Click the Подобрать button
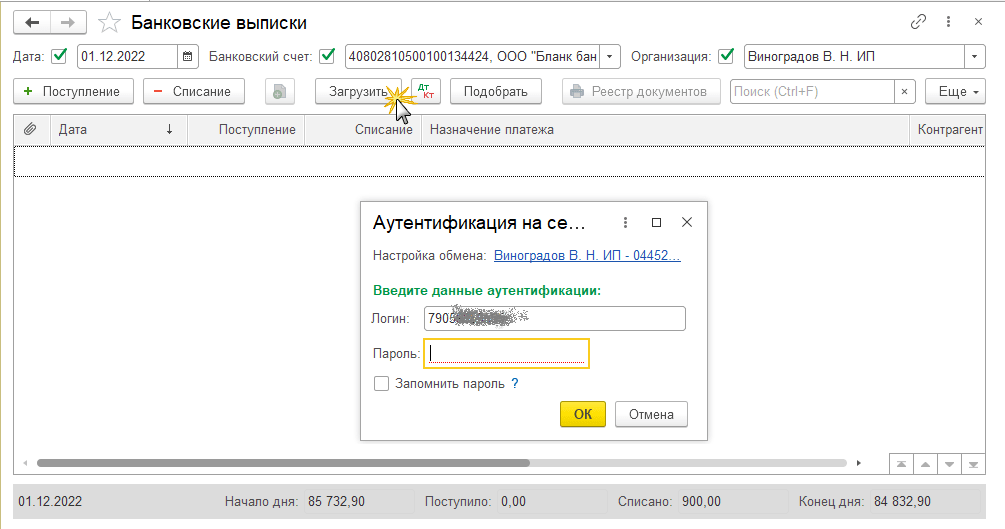The height and width of the screenshot is (529, 1005). pyautogui.click(x=495, y=92)
